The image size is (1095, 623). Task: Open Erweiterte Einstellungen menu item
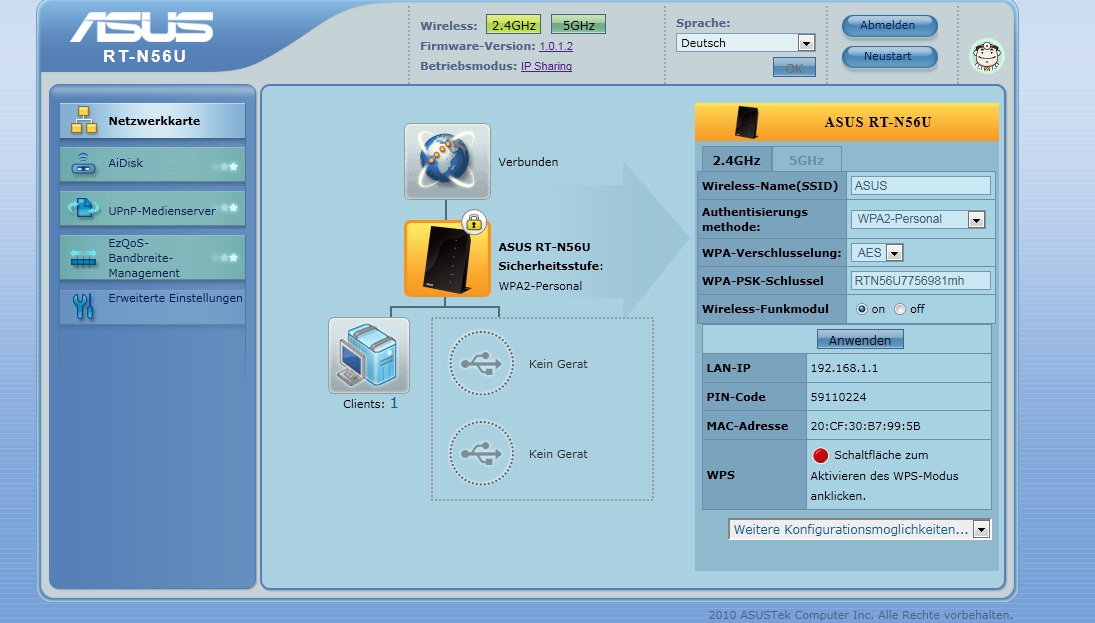coord(152,306)
